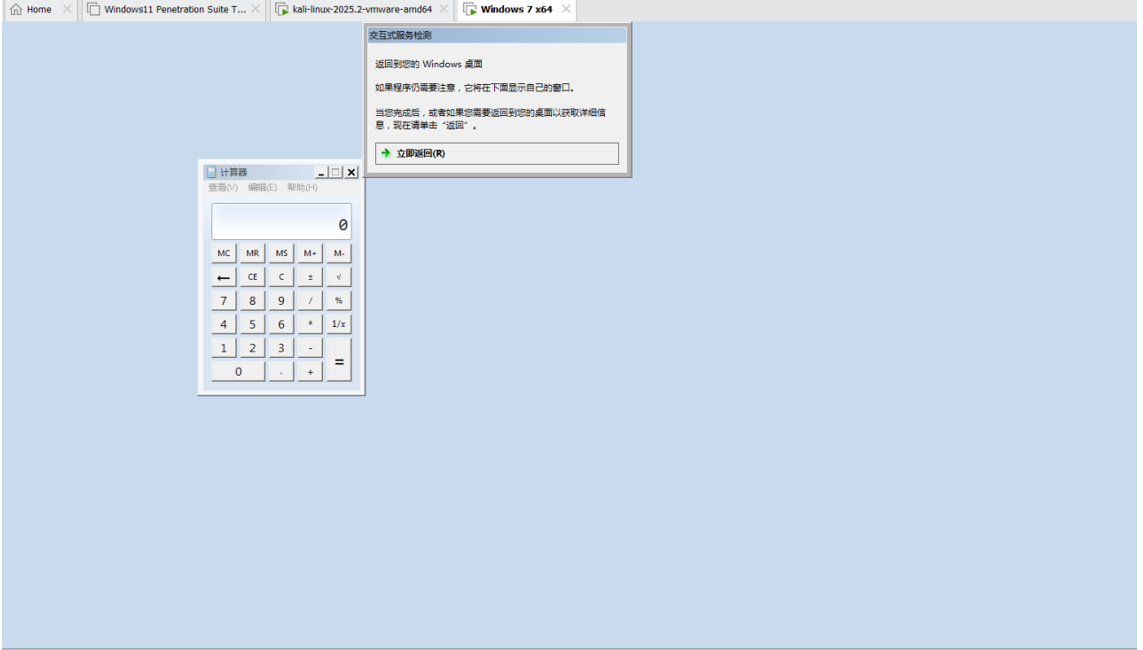Click digit 7 on calculator
Viewport: 1143px width, 650px height.
pyautogui.click(x=223, y=300)
